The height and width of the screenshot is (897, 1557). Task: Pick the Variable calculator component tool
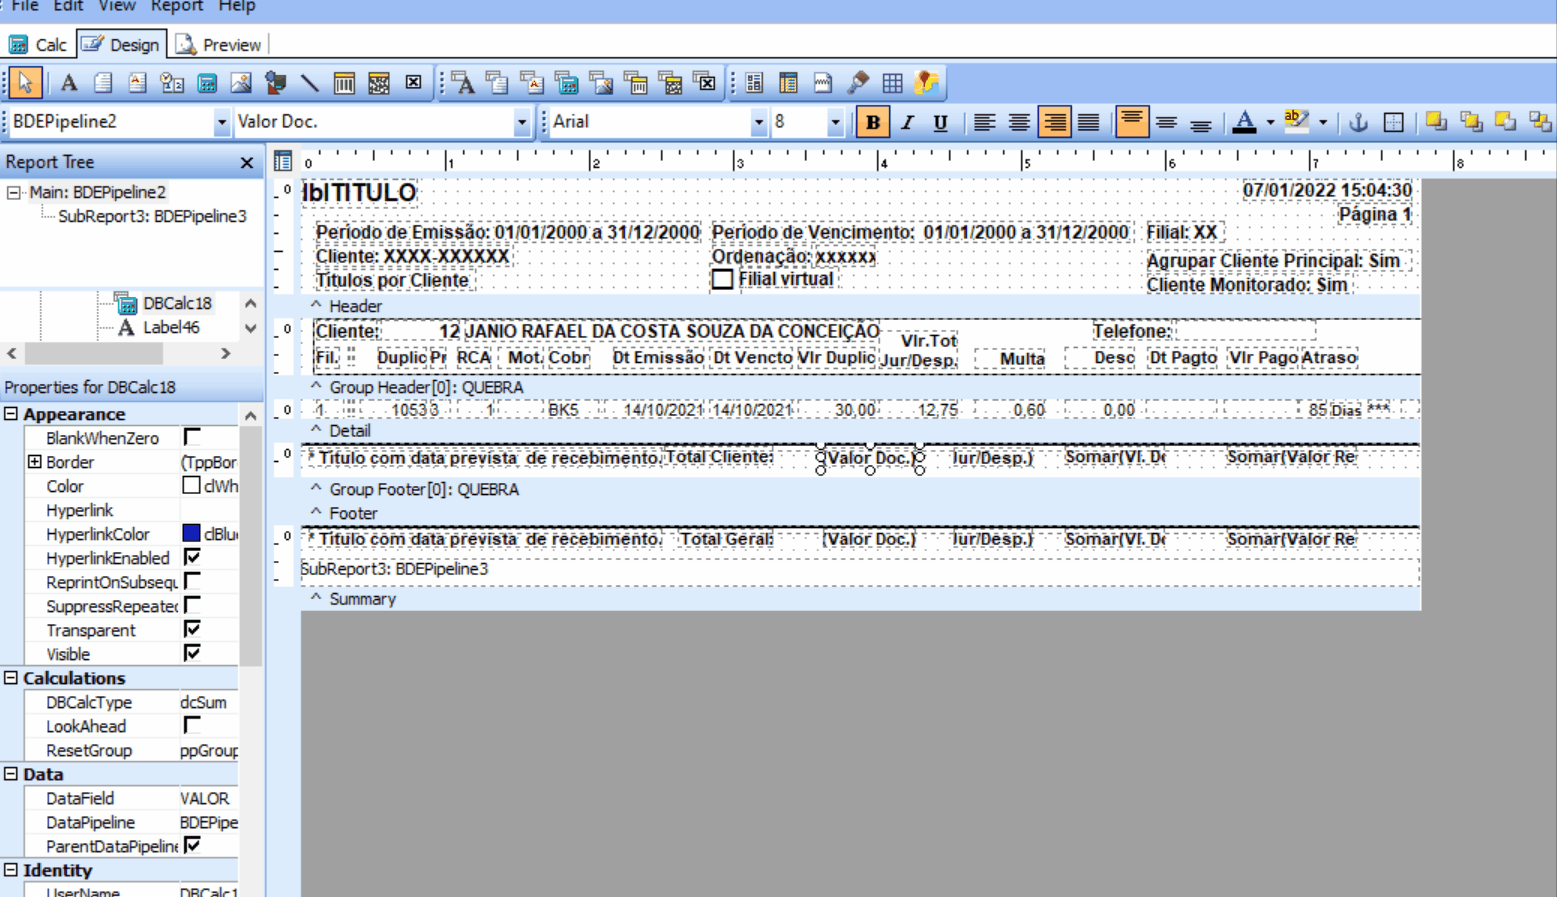pos(207,83)
